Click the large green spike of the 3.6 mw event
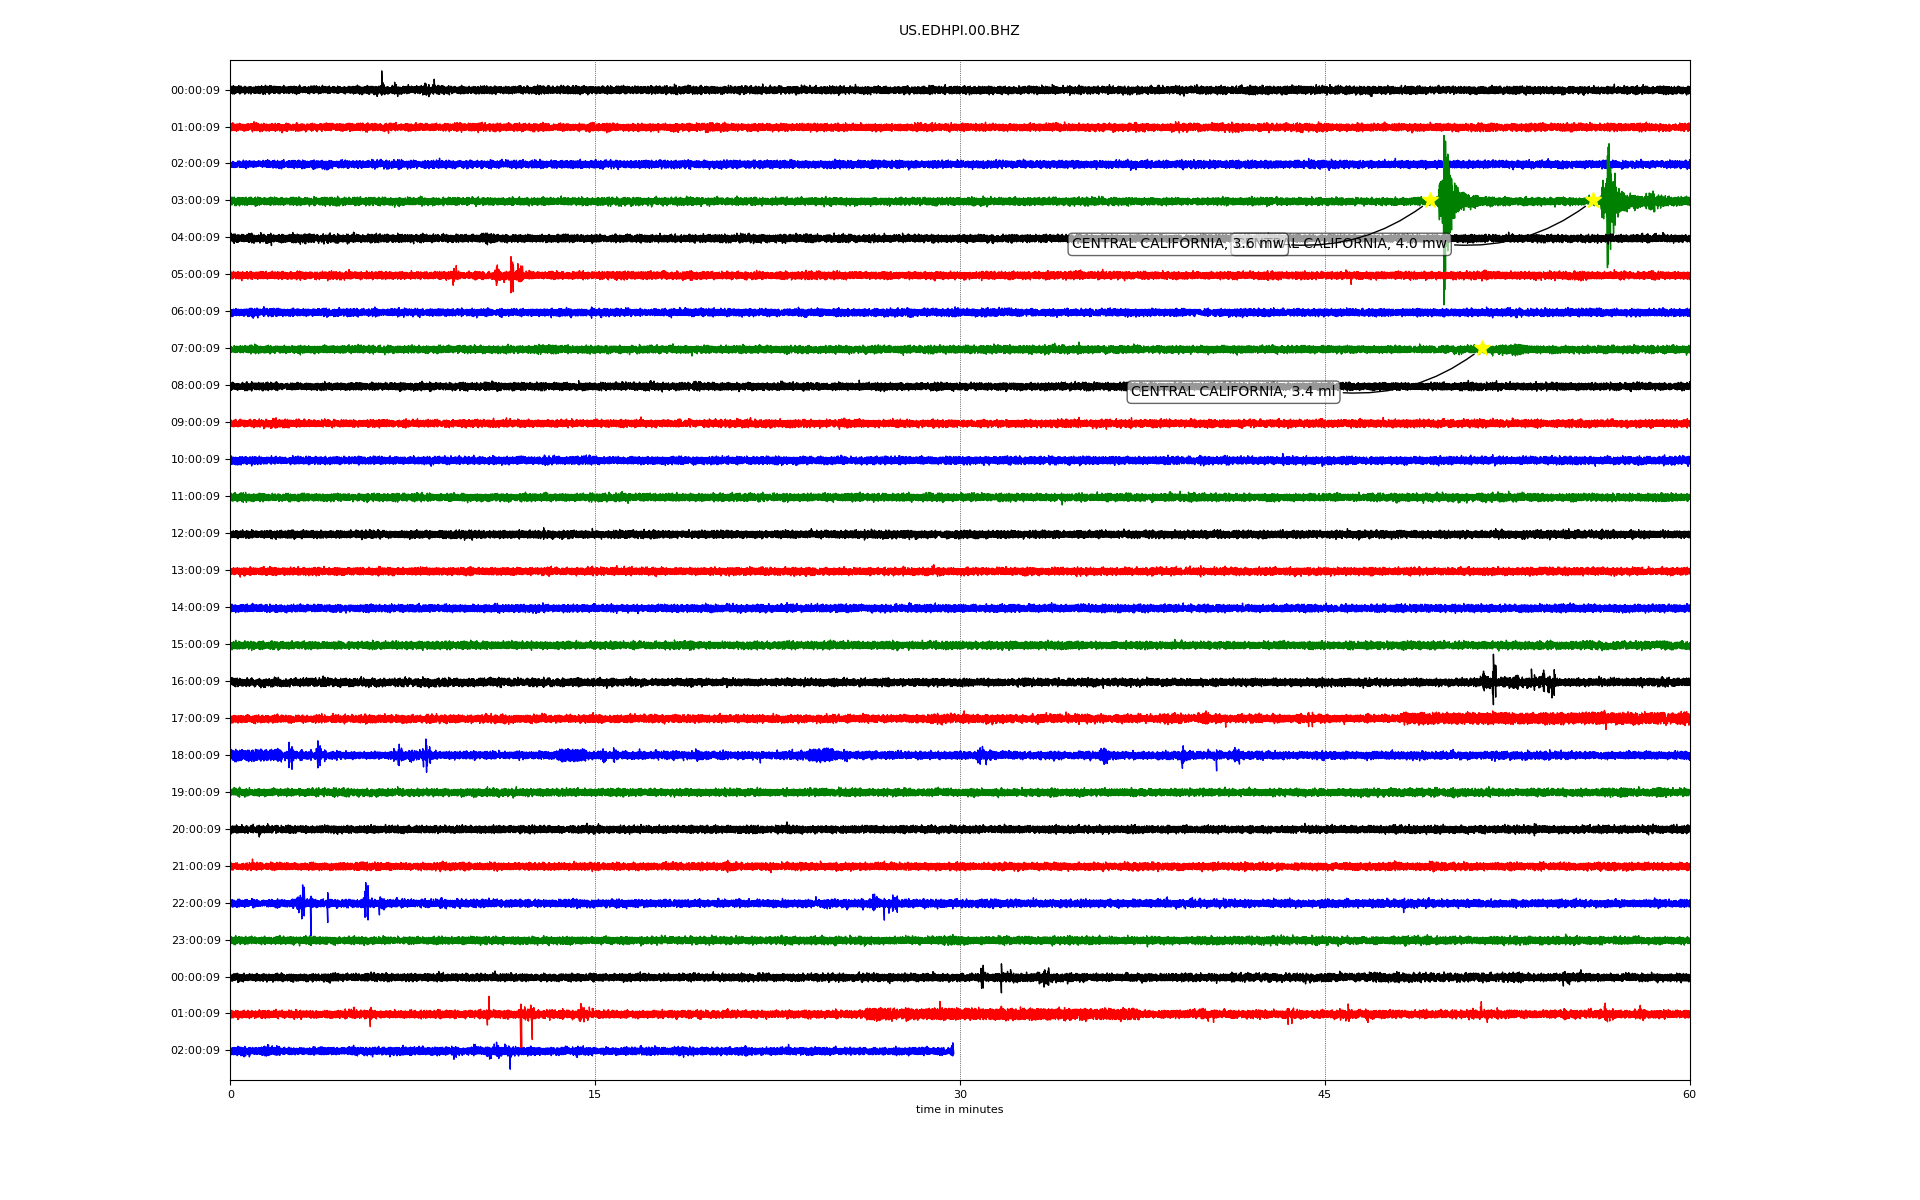 pyautogui.click(x=1444, y=190)
